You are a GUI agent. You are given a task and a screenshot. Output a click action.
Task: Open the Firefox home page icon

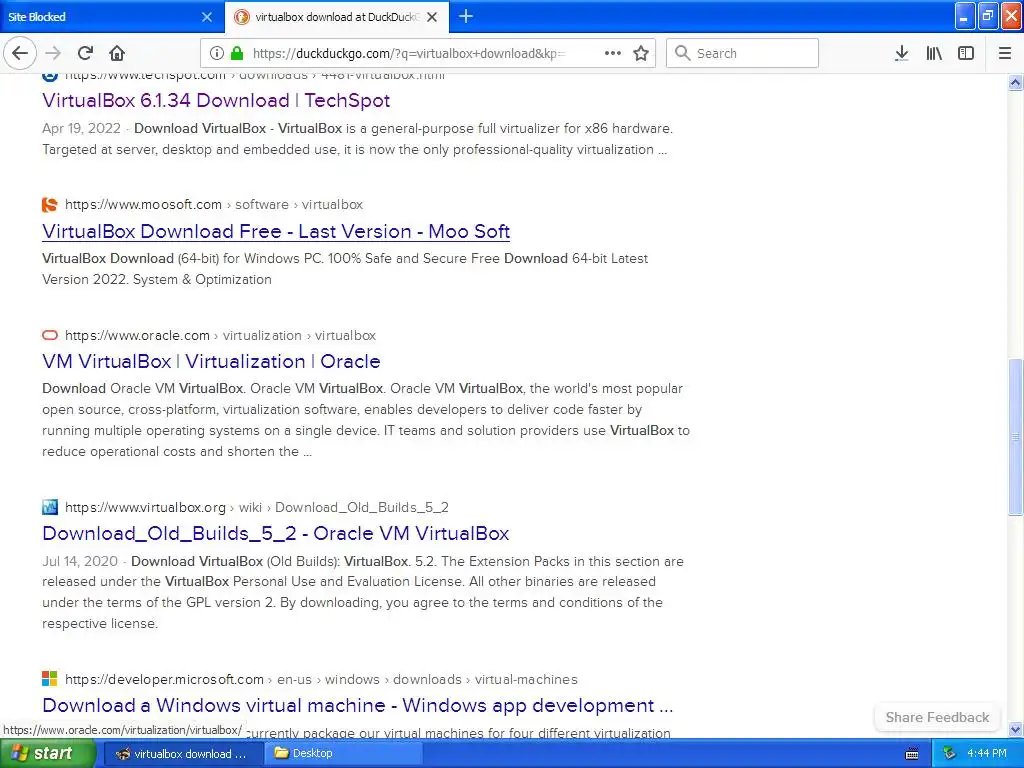pyautogui.click(x=117, y=53)
